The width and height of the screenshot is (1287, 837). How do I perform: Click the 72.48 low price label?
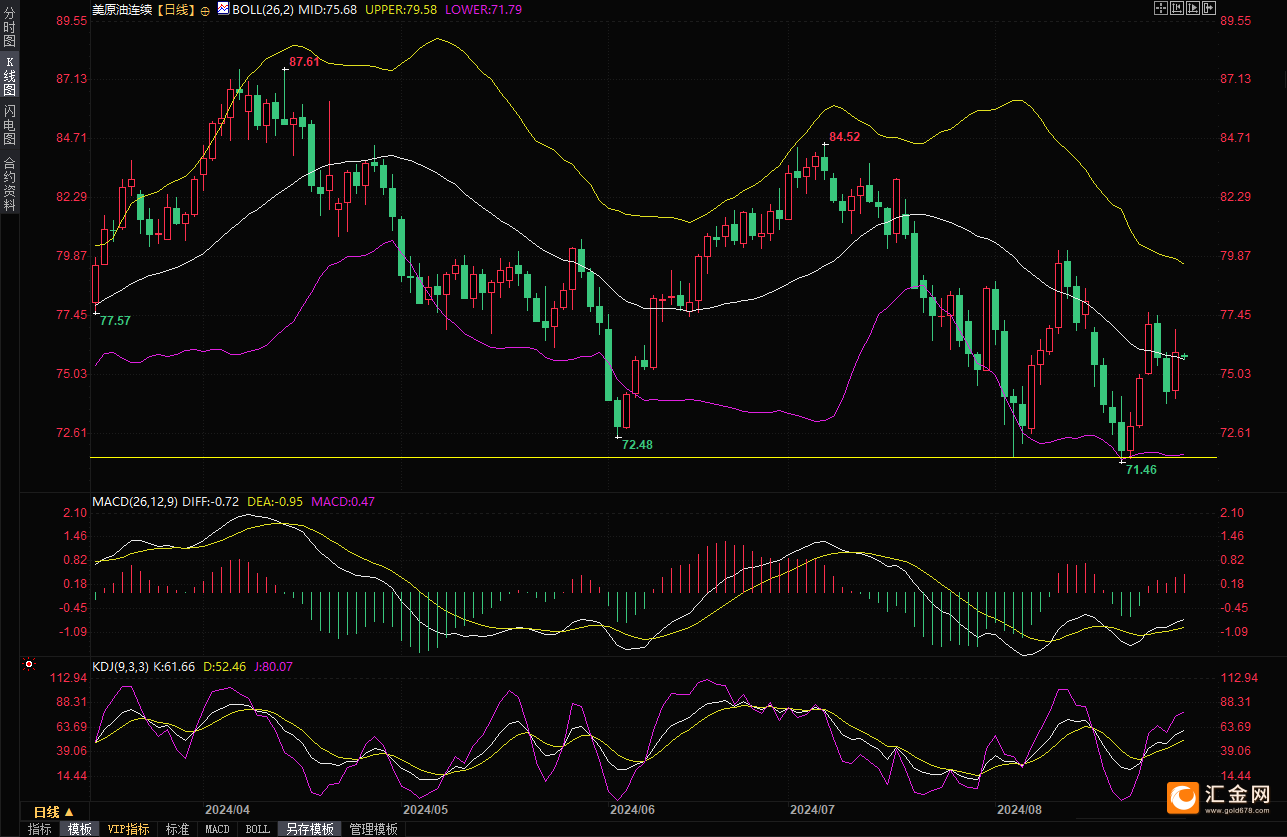(637, 444)
